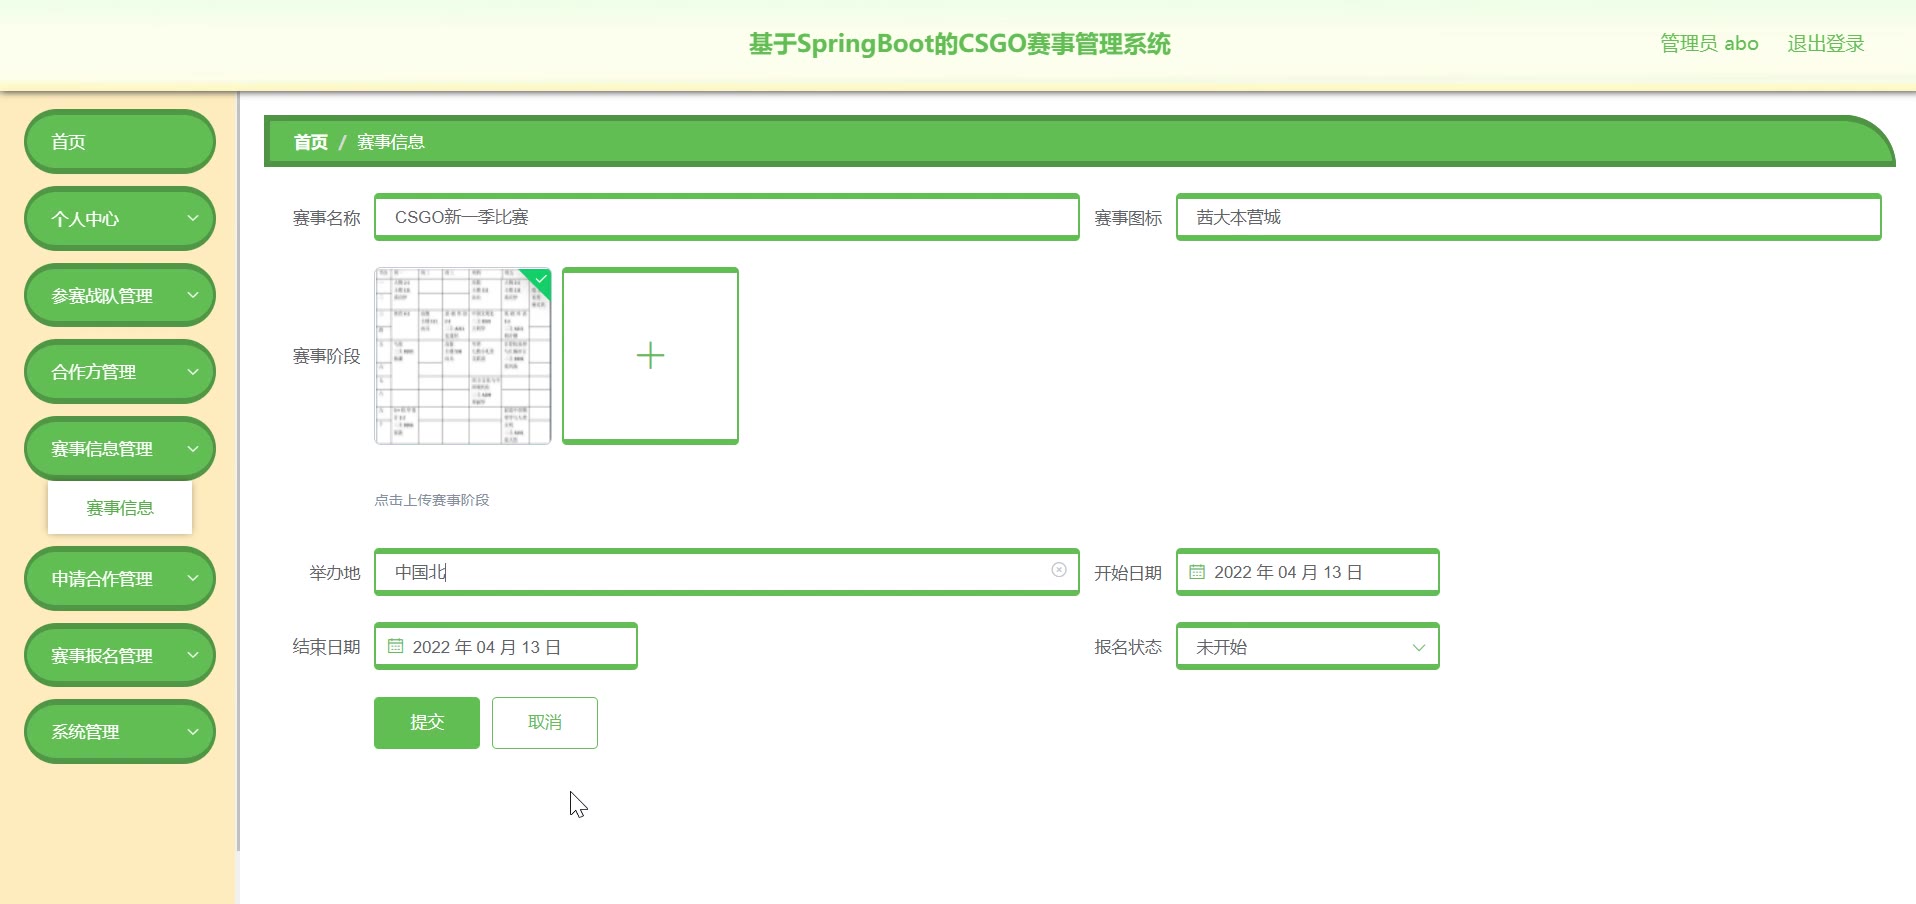Click the page title 基于SpringBoot的CSGO赛事管理系统
Screen dimensions: 1916x904
point(960,44)
